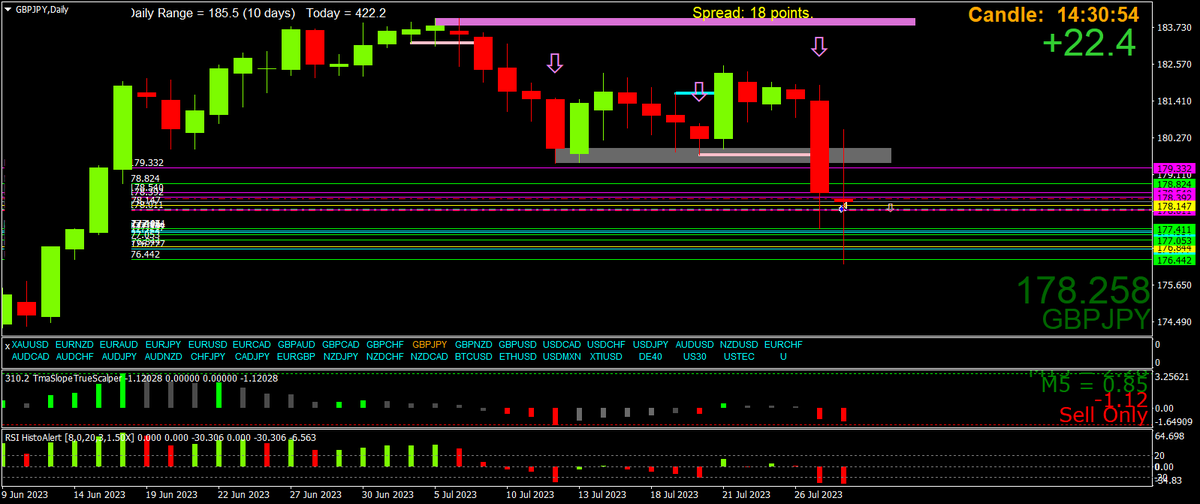Switch to EURGBP pair

296,356
